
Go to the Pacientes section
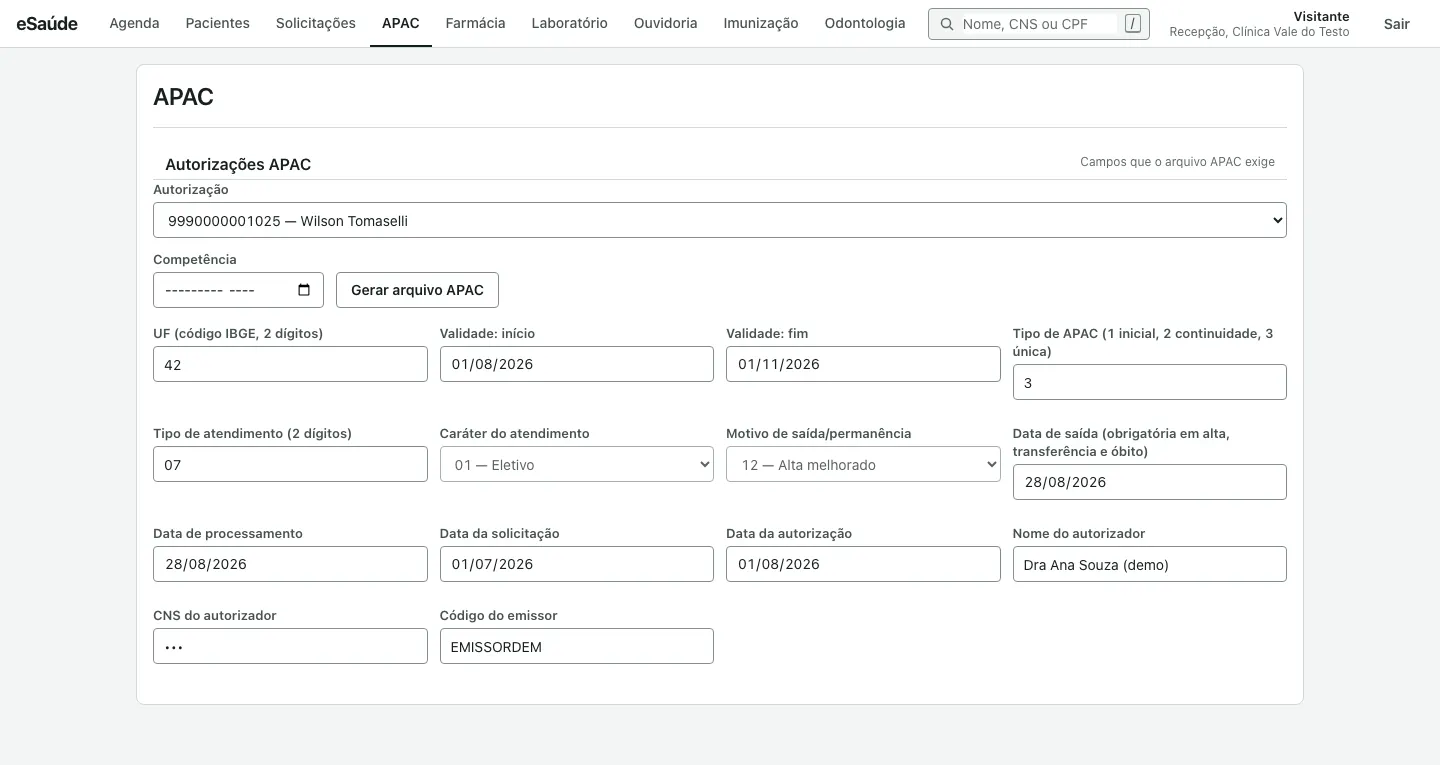tap(218, 23)
